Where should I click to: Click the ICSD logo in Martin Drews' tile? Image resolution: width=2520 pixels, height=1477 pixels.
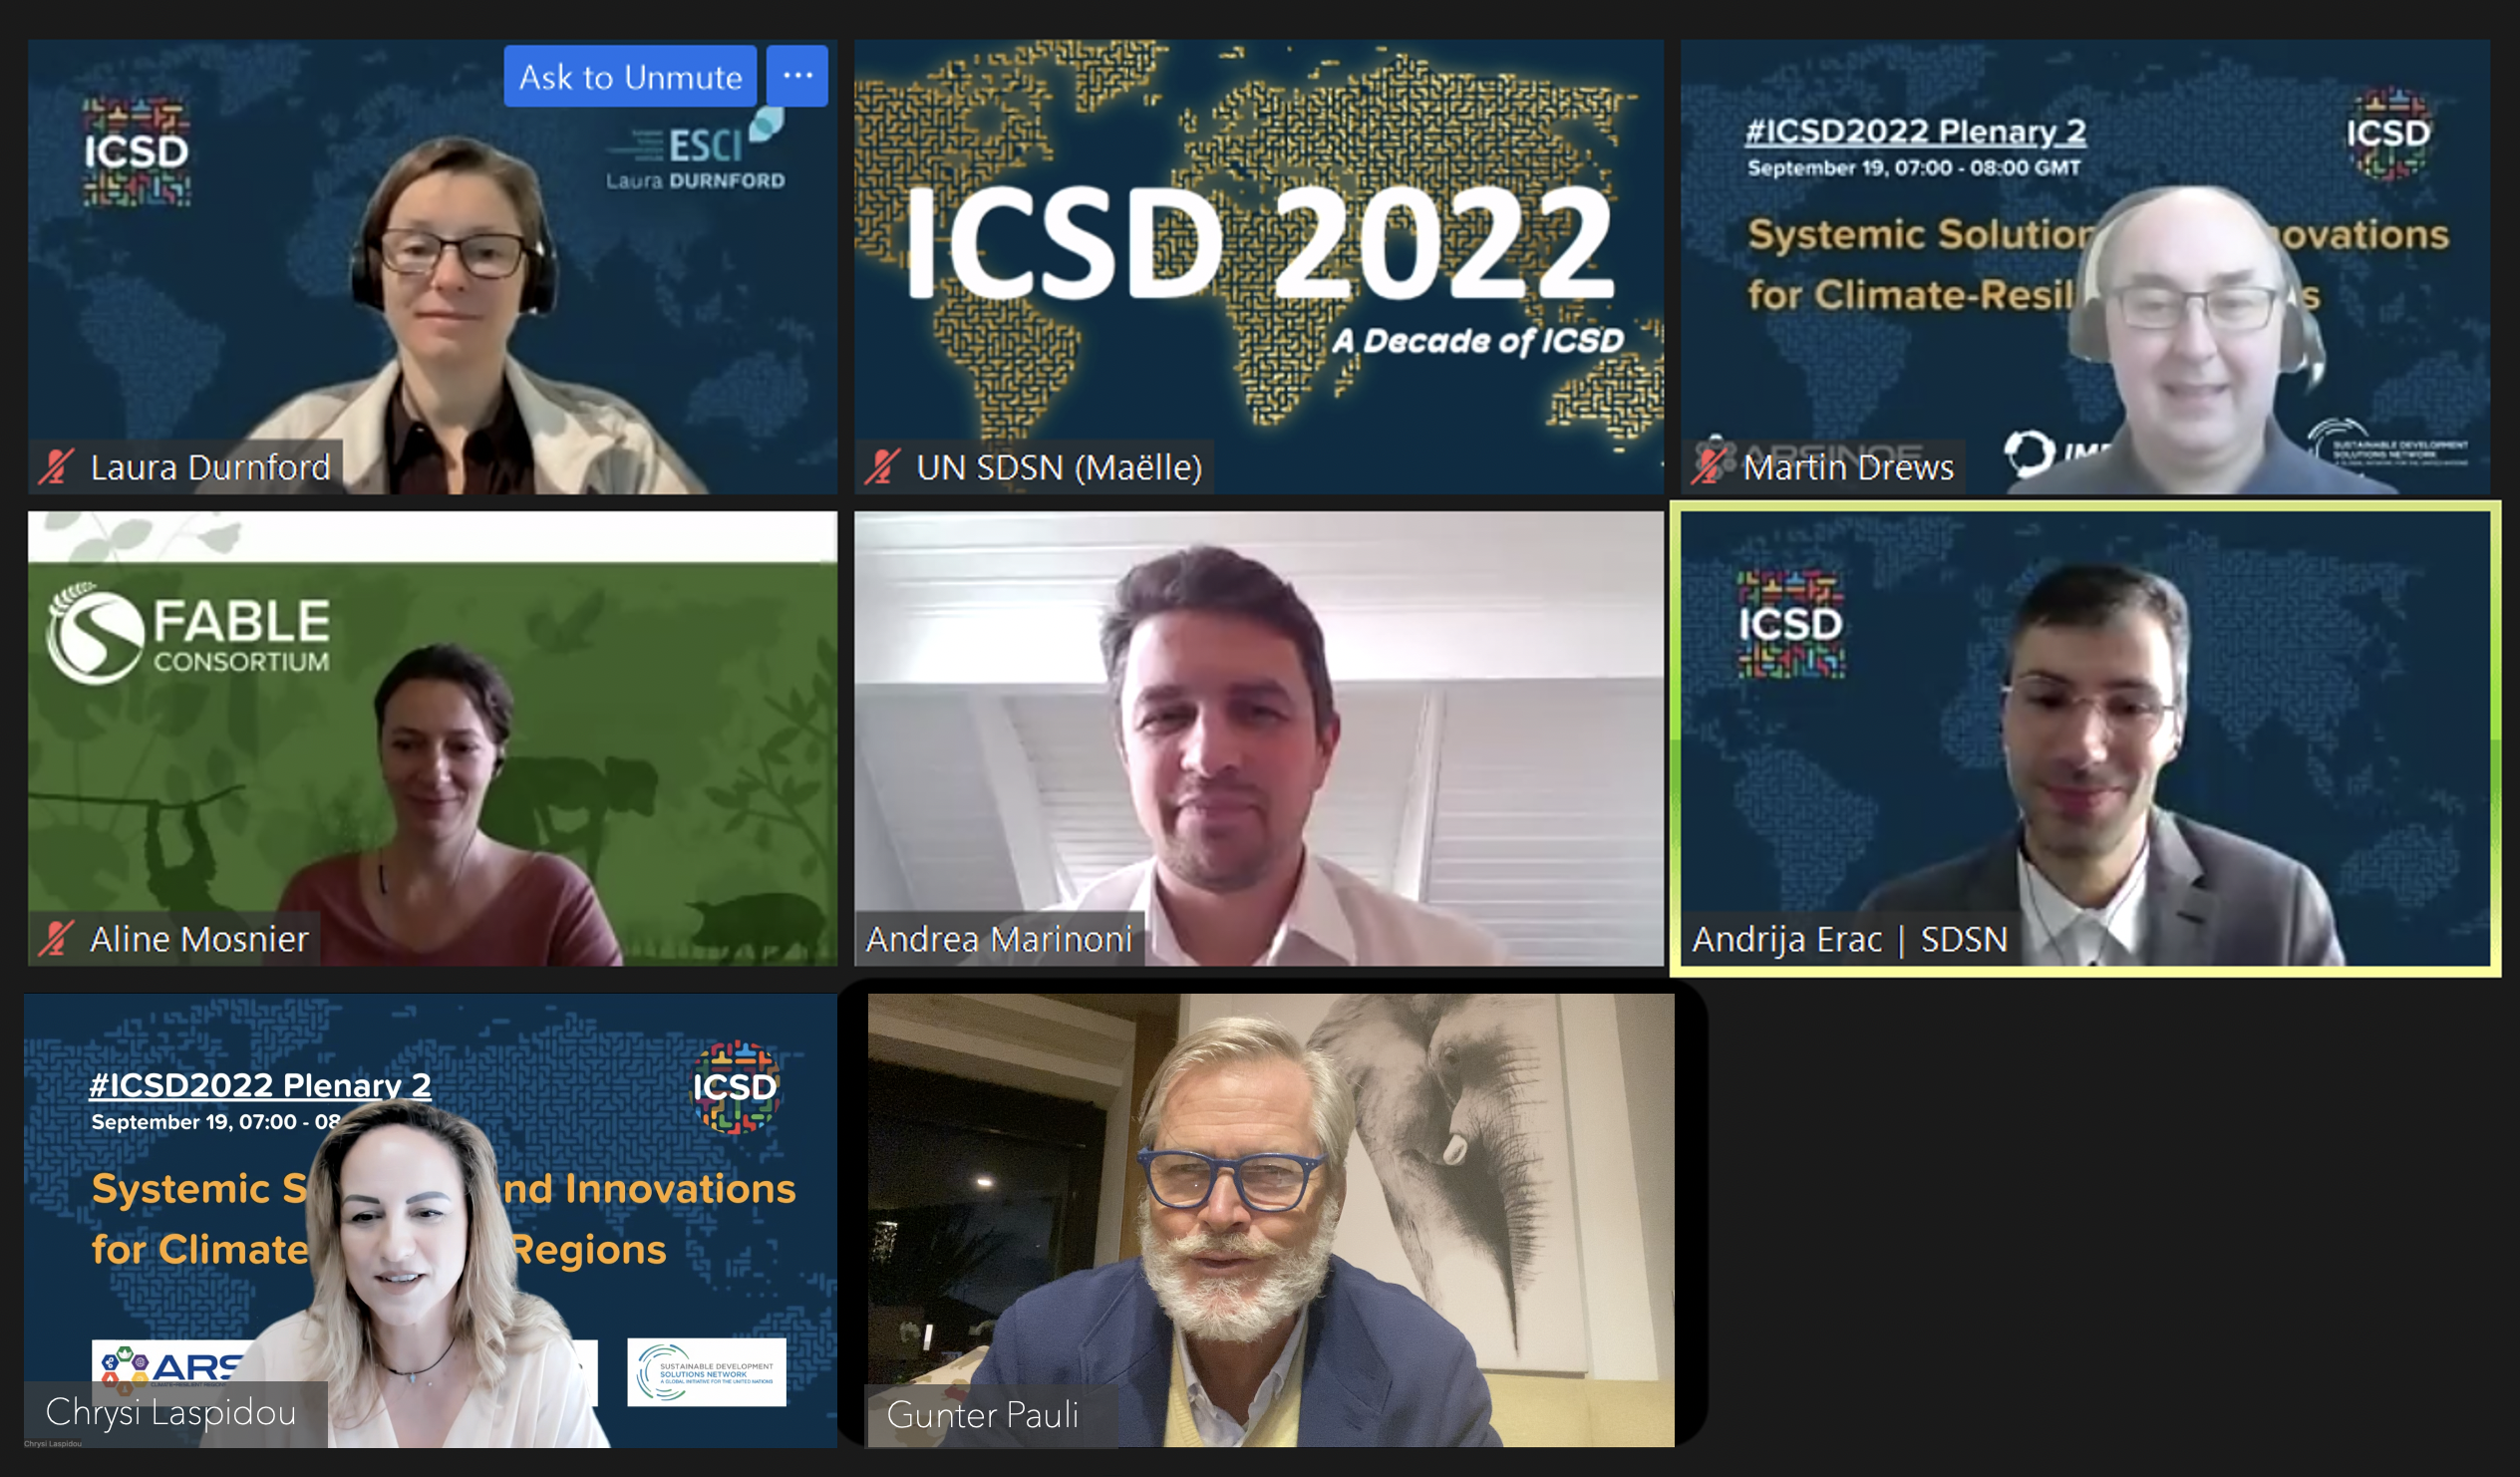click(2388, 134)
